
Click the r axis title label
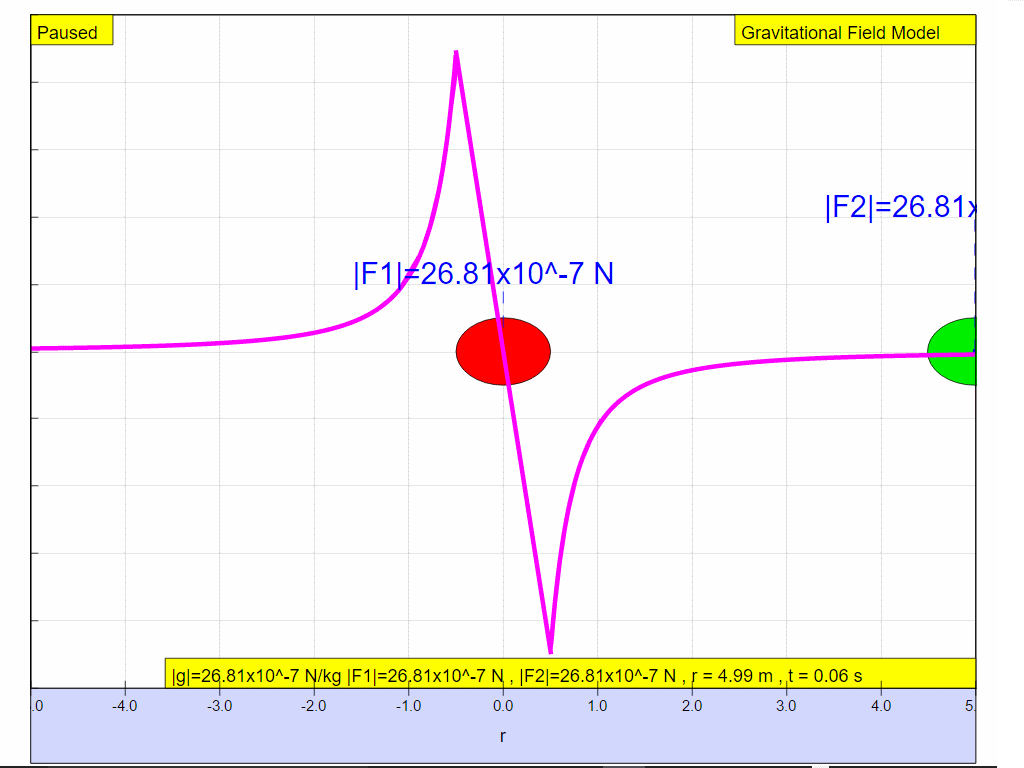503,736
